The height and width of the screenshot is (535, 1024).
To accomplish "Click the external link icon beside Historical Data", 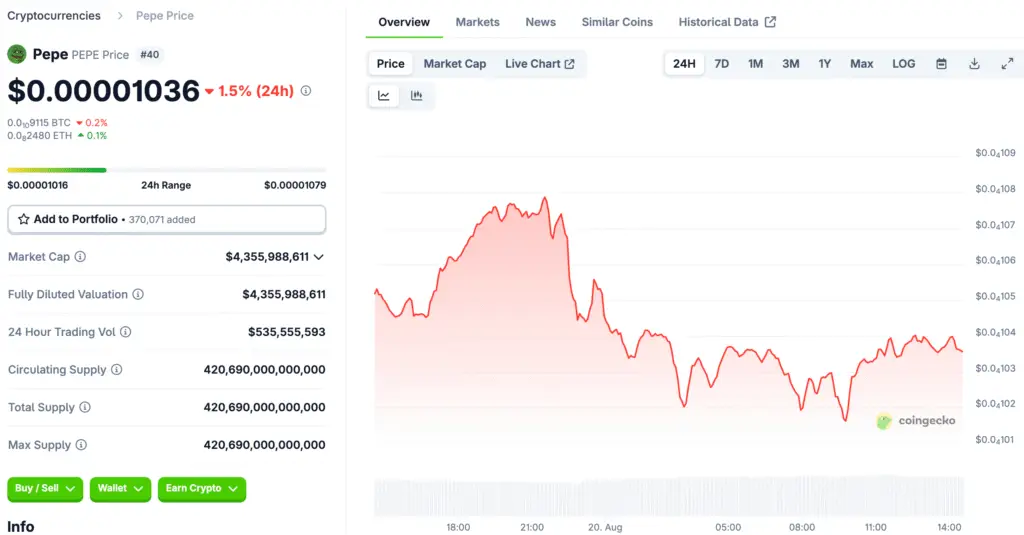I will (771, 22).
